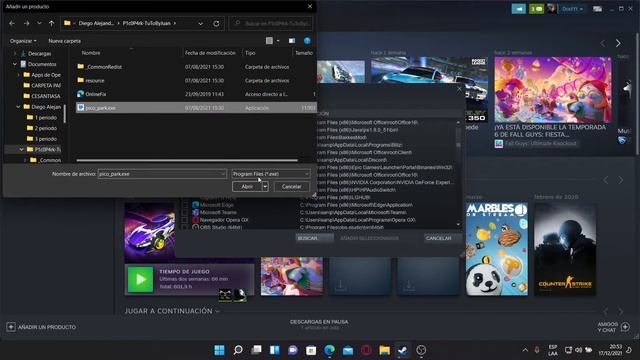This screenshot has width=640, height=360.
Task: Select the 1 periodo folder
Action: point(42,118)
